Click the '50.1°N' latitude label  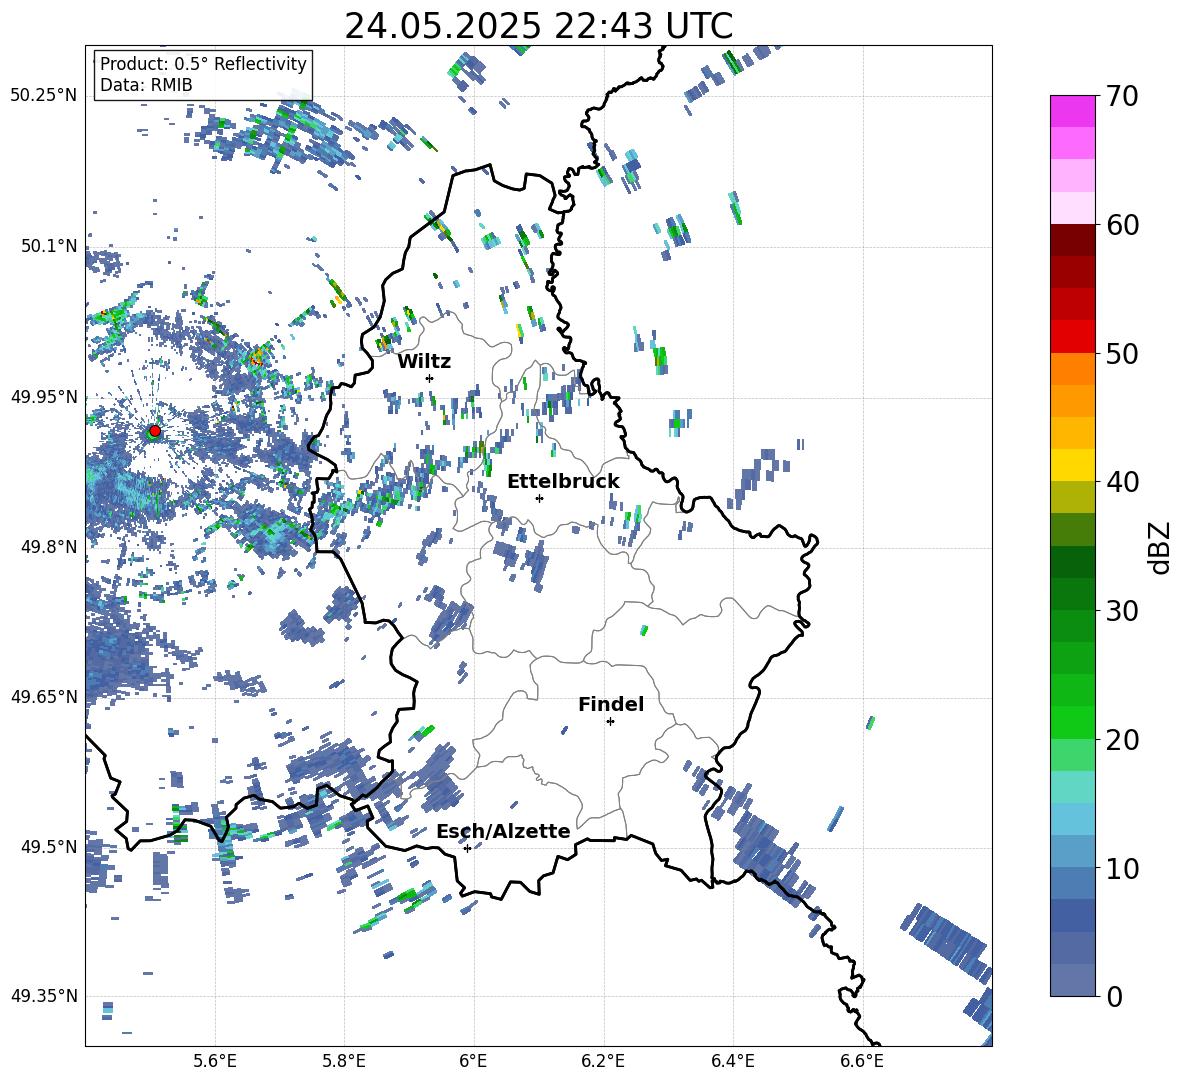[x=49, y=246]
